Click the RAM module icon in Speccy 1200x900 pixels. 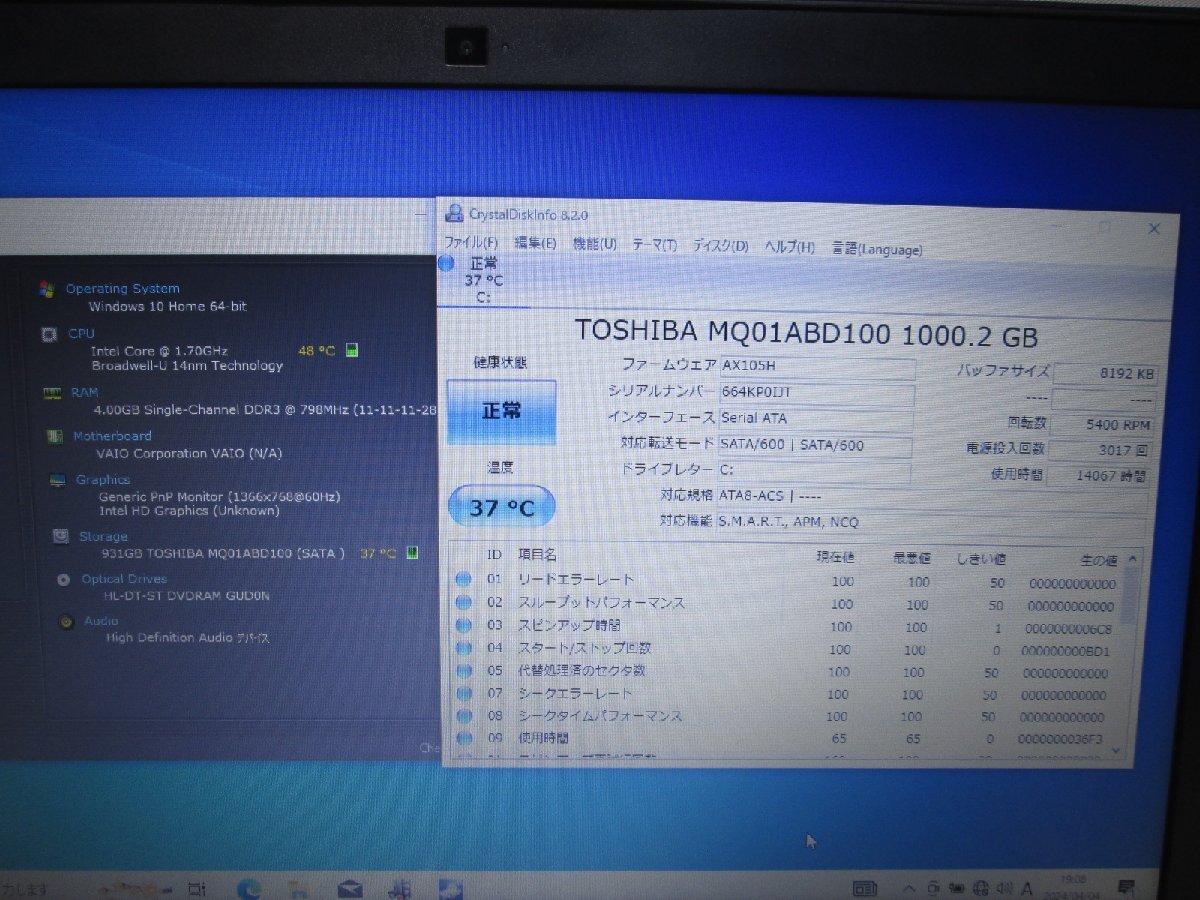point(51,393)
